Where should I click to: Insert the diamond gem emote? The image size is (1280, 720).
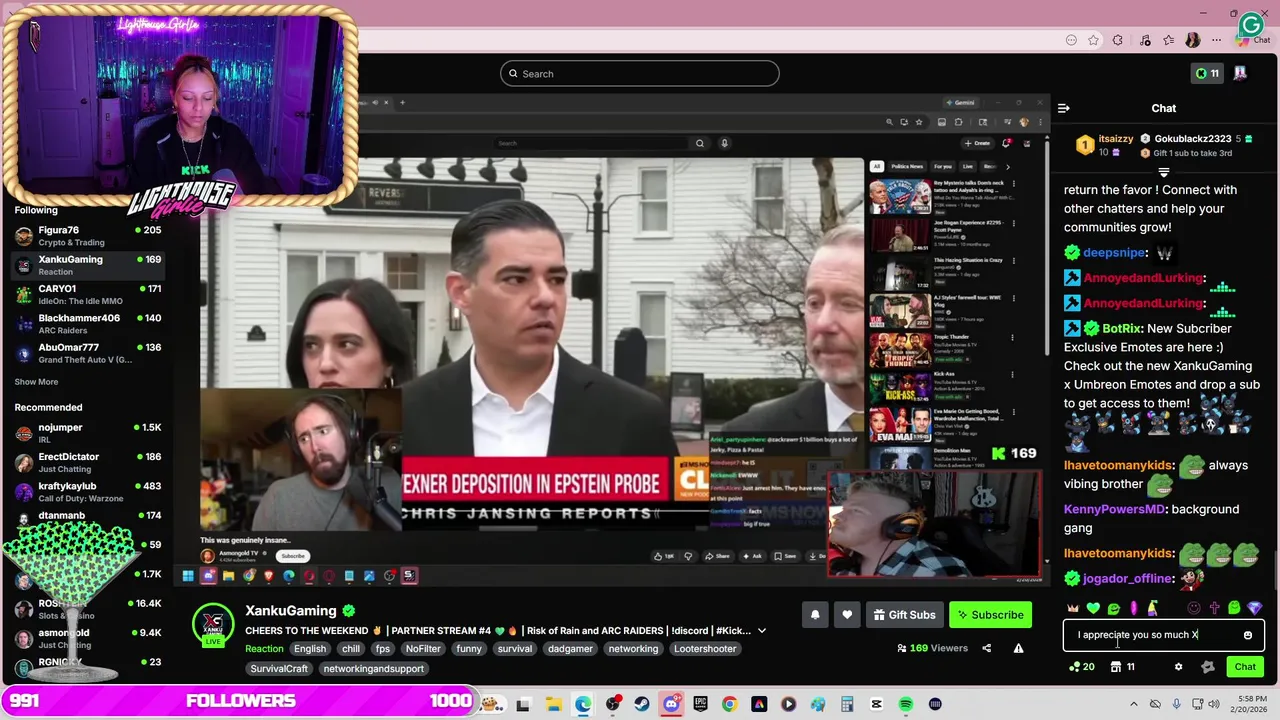1254,608
